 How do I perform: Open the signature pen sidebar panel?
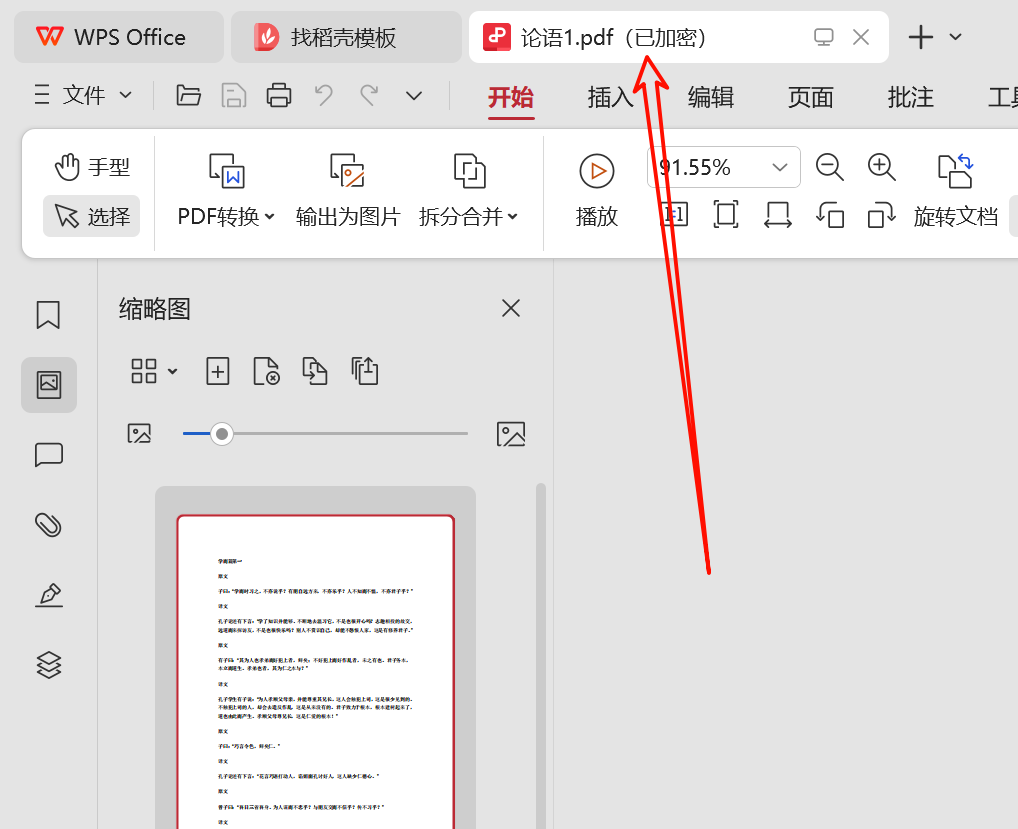click(48, 595)
